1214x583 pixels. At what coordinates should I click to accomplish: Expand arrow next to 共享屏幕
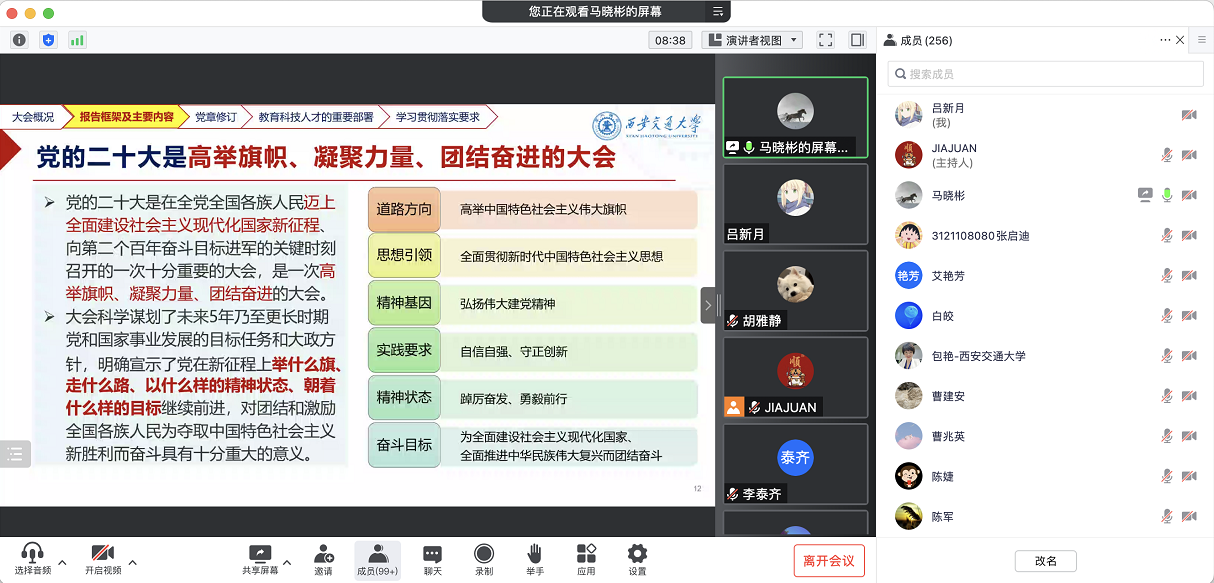288,562
